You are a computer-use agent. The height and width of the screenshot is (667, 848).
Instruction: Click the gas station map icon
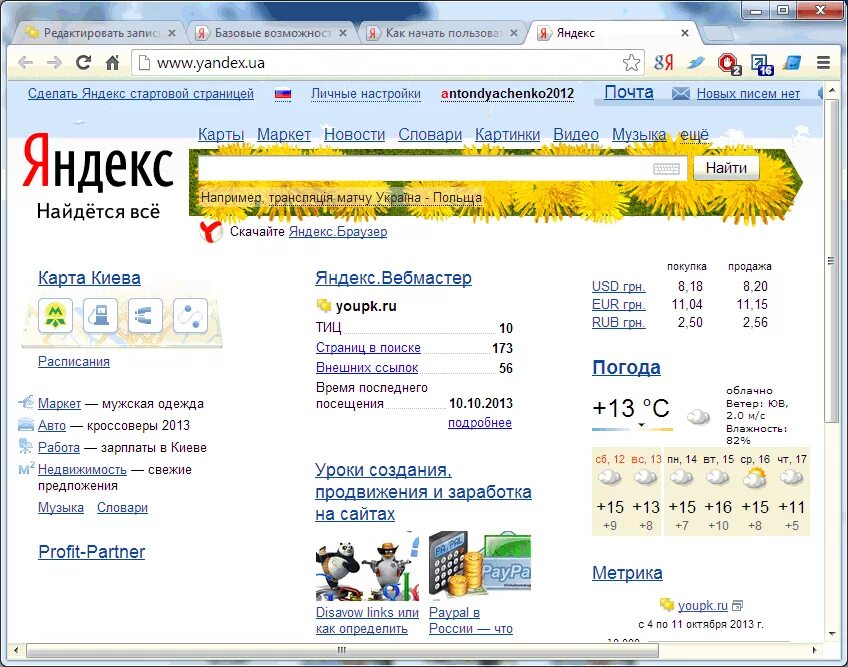(x=100, y=315)
